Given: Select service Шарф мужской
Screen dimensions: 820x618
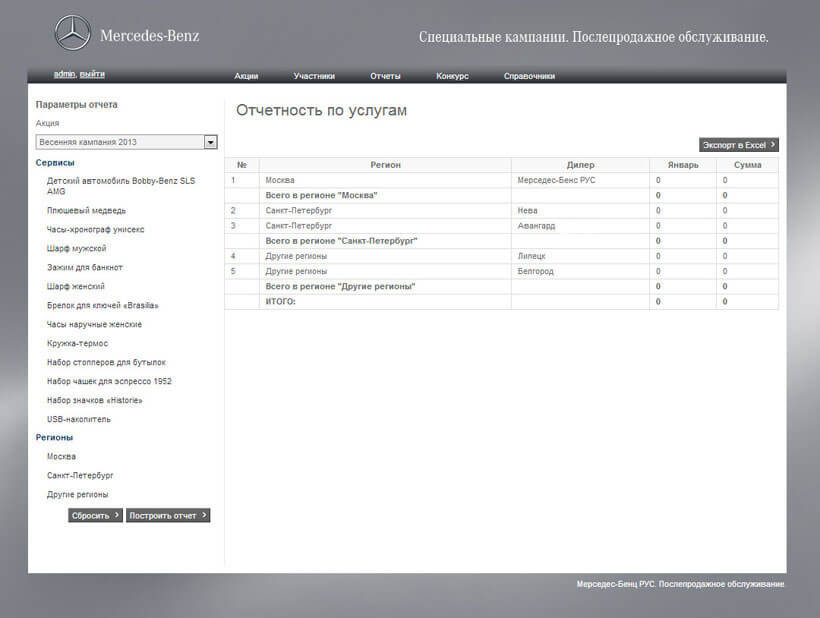Looking at the screenshot, I should (x=76, y=248).
